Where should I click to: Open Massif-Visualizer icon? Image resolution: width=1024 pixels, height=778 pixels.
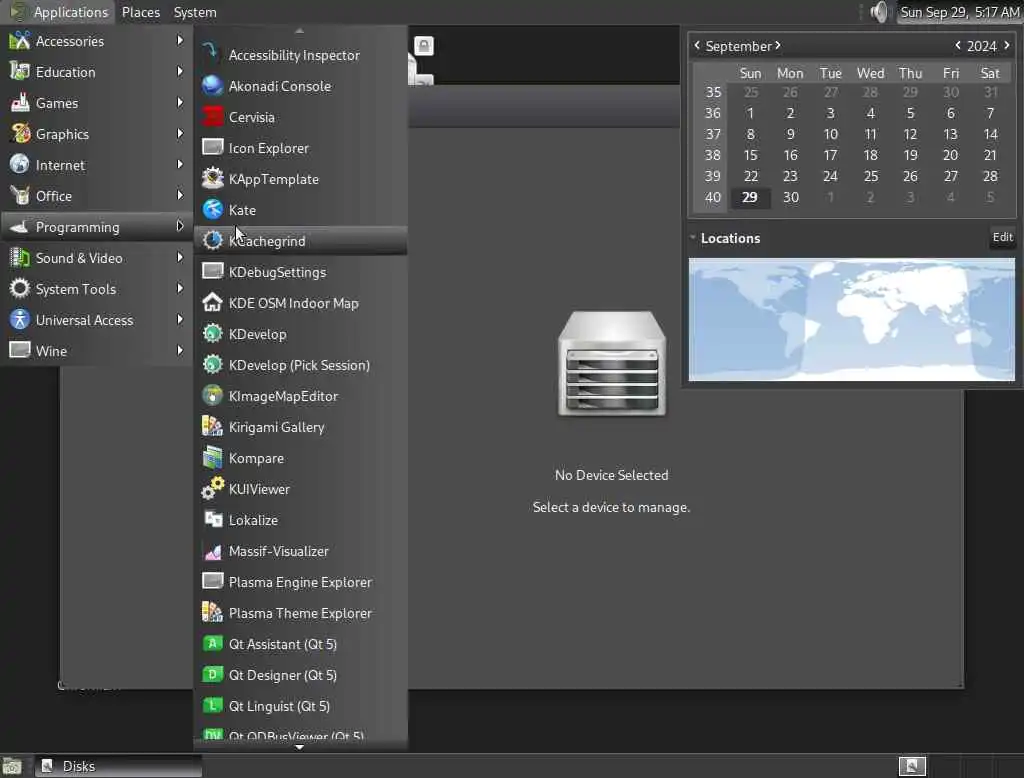(x=212, y=551)
